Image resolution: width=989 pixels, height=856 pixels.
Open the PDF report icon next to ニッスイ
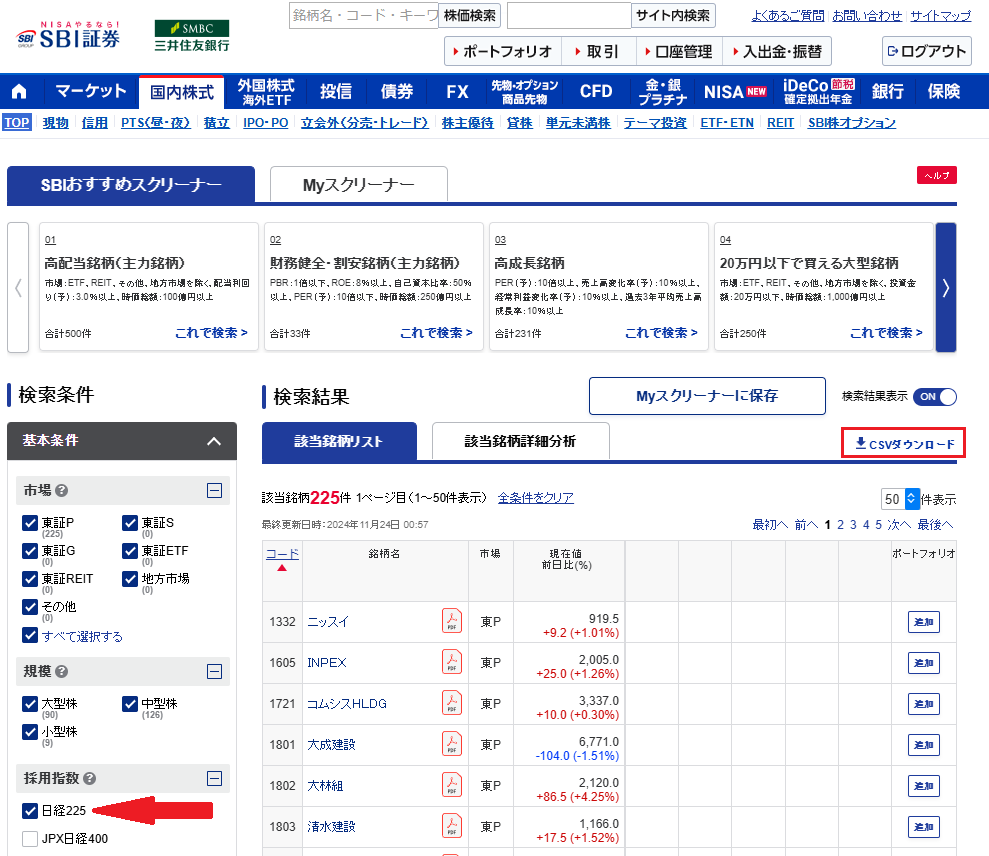[452, 621]
